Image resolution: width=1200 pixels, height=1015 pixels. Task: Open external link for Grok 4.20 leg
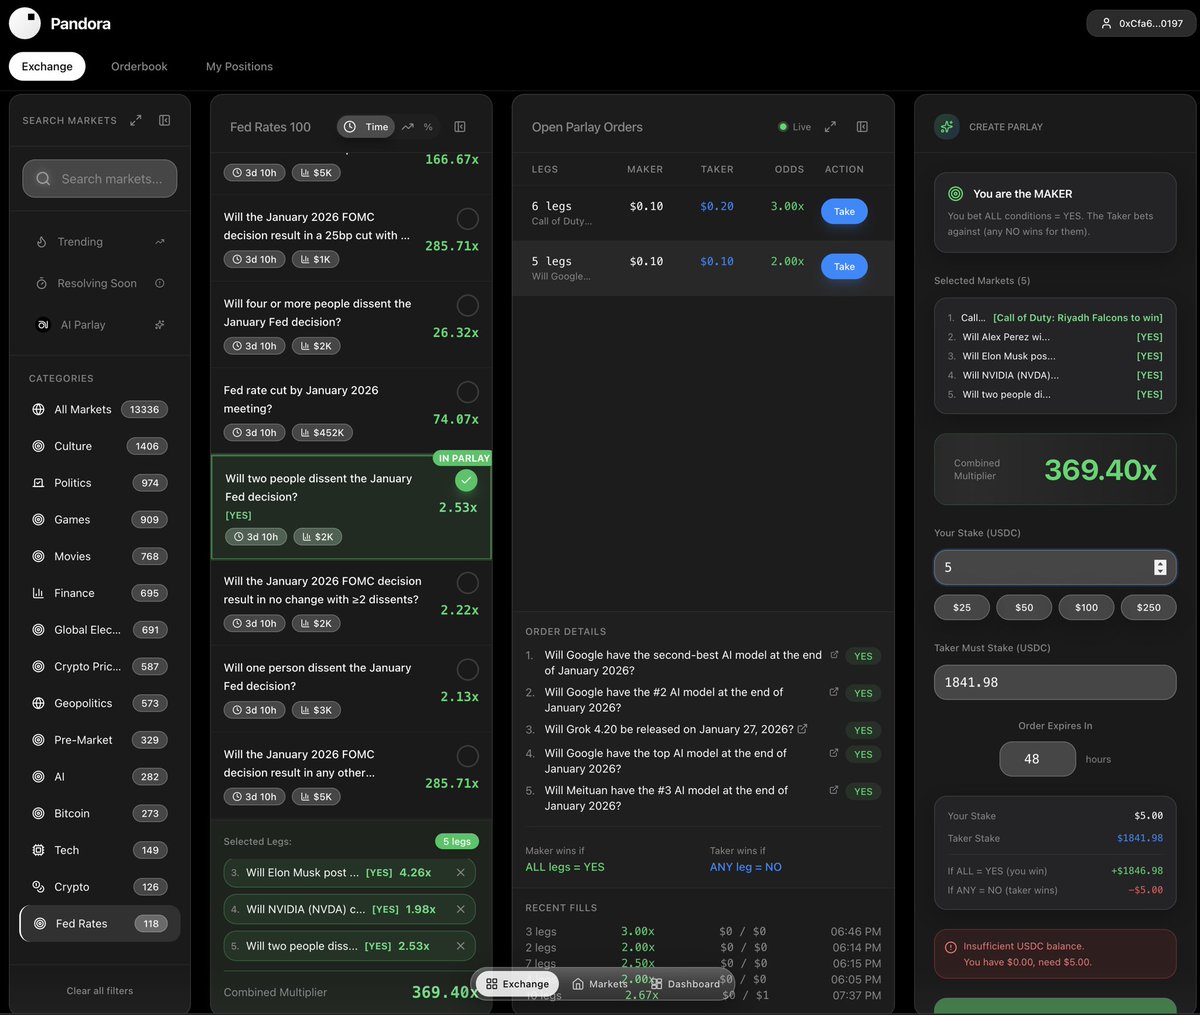point(802,729)
